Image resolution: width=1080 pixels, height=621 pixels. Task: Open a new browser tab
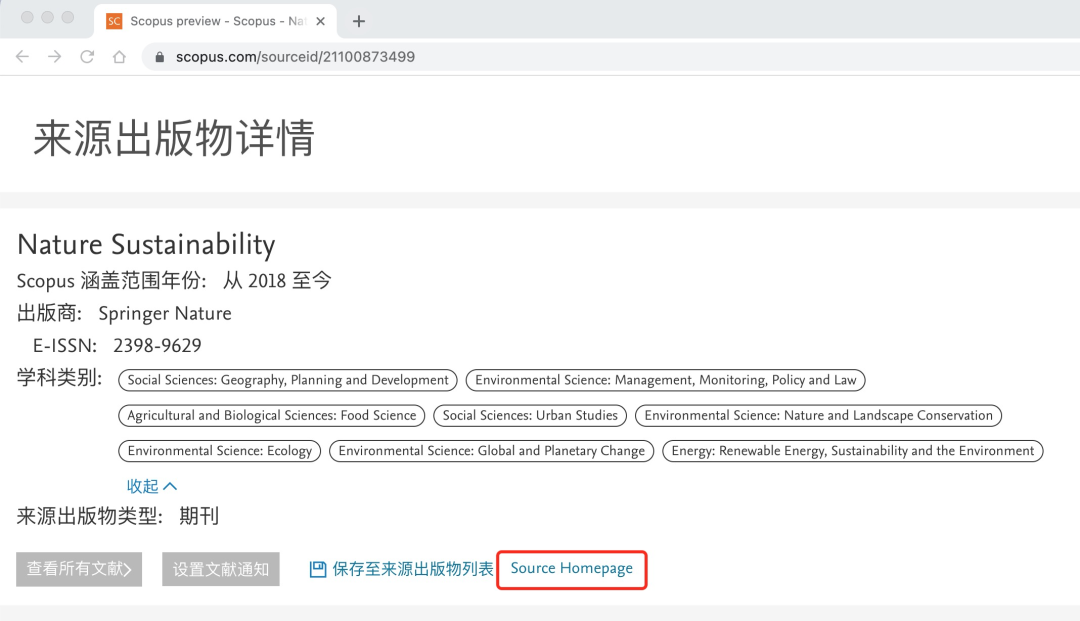click(358, 20)
